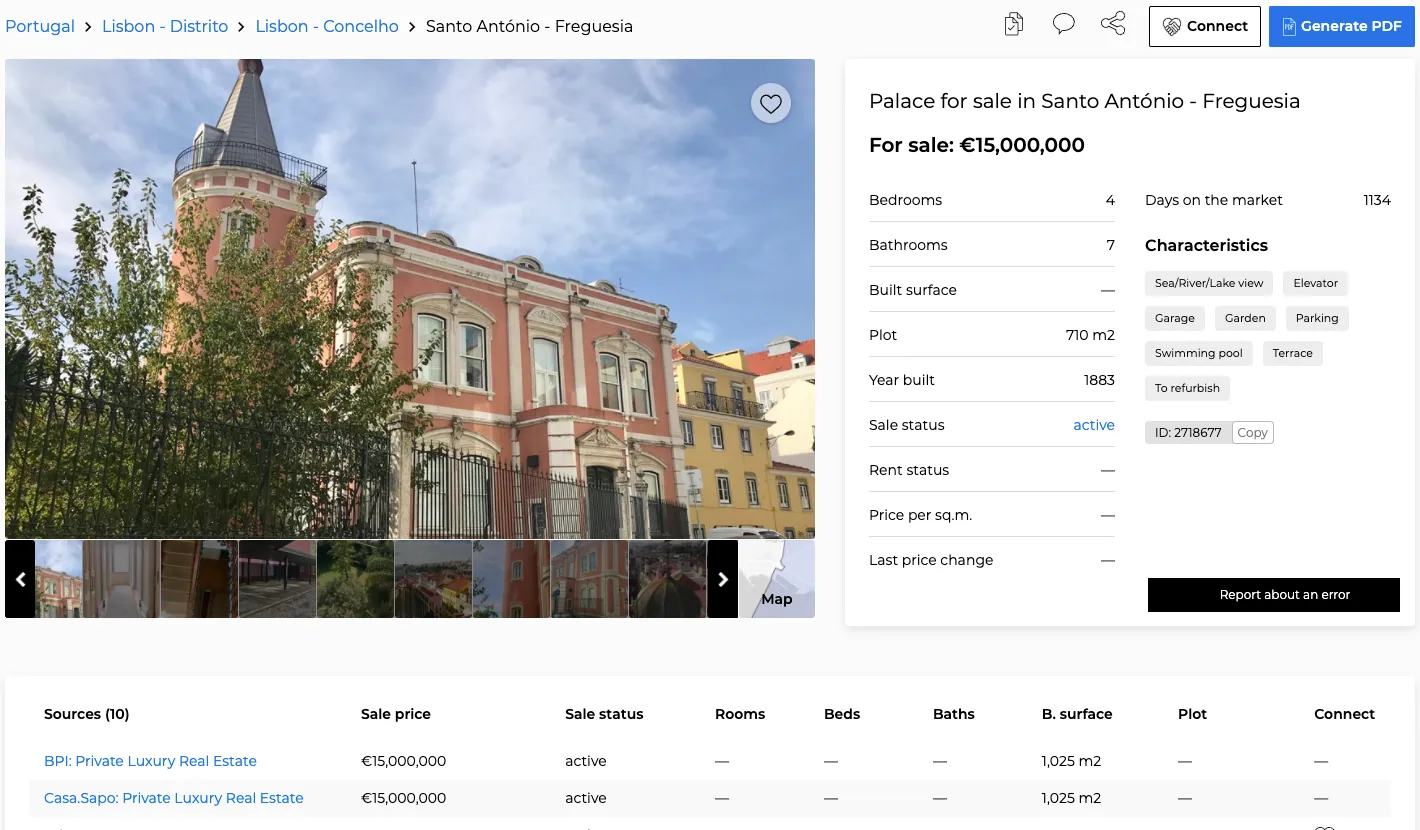The height and width of the screenshot is (830, 1420).
Task: Select the dome rooftop thumbnail
Action: pos(668,579)
